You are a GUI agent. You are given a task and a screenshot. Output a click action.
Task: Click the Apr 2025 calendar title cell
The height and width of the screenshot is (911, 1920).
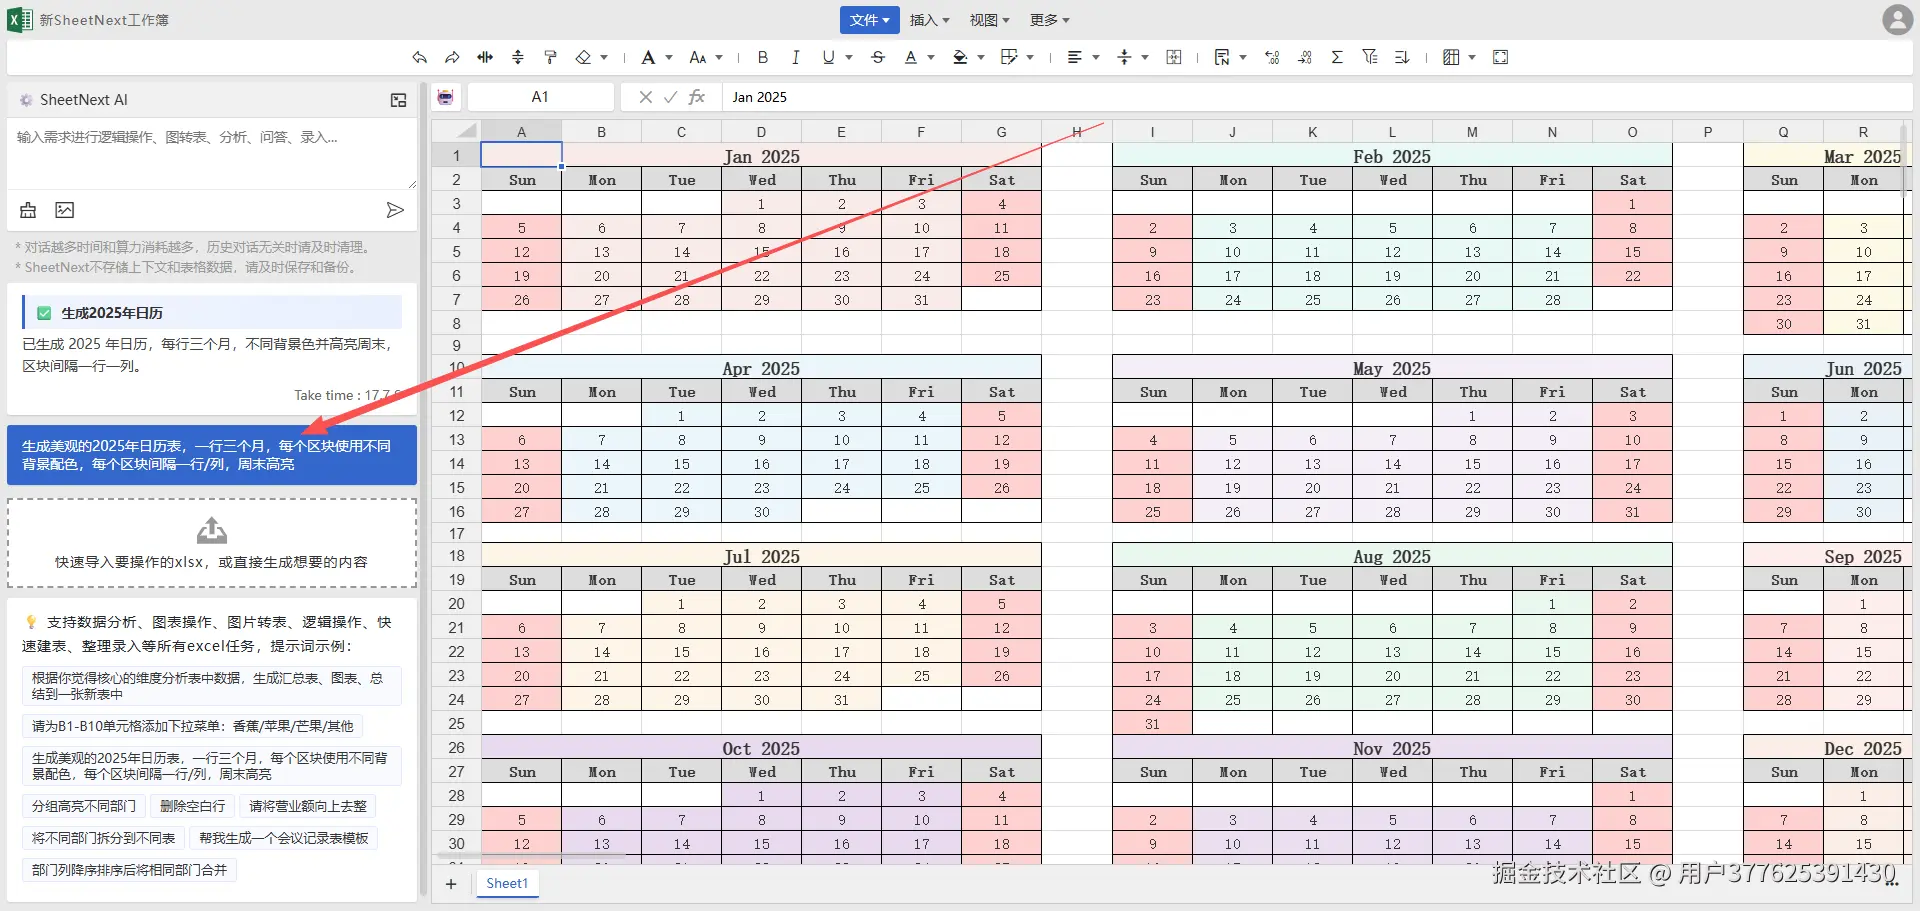coord(761,368)
